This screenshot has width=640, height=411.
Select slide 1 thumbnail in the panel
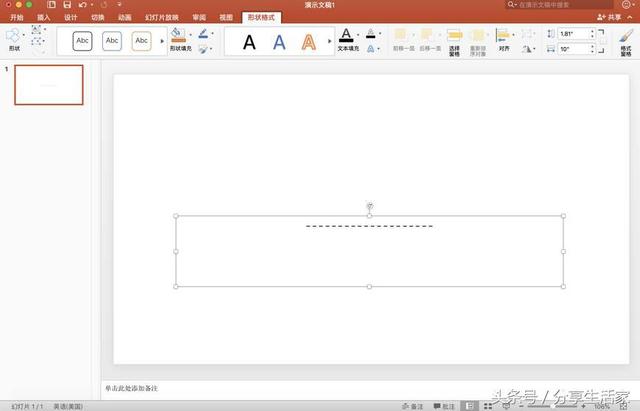tap(48, 86)
